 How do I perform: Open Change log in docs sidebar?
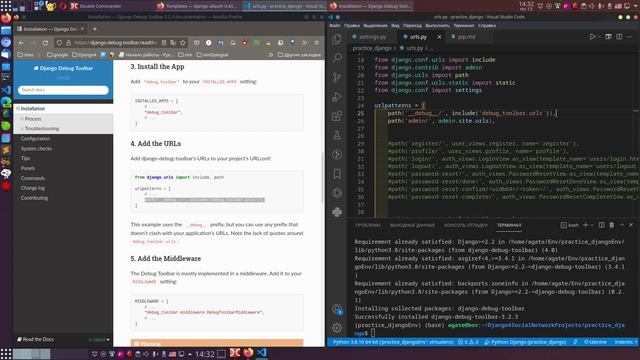(x=33, y=188)
